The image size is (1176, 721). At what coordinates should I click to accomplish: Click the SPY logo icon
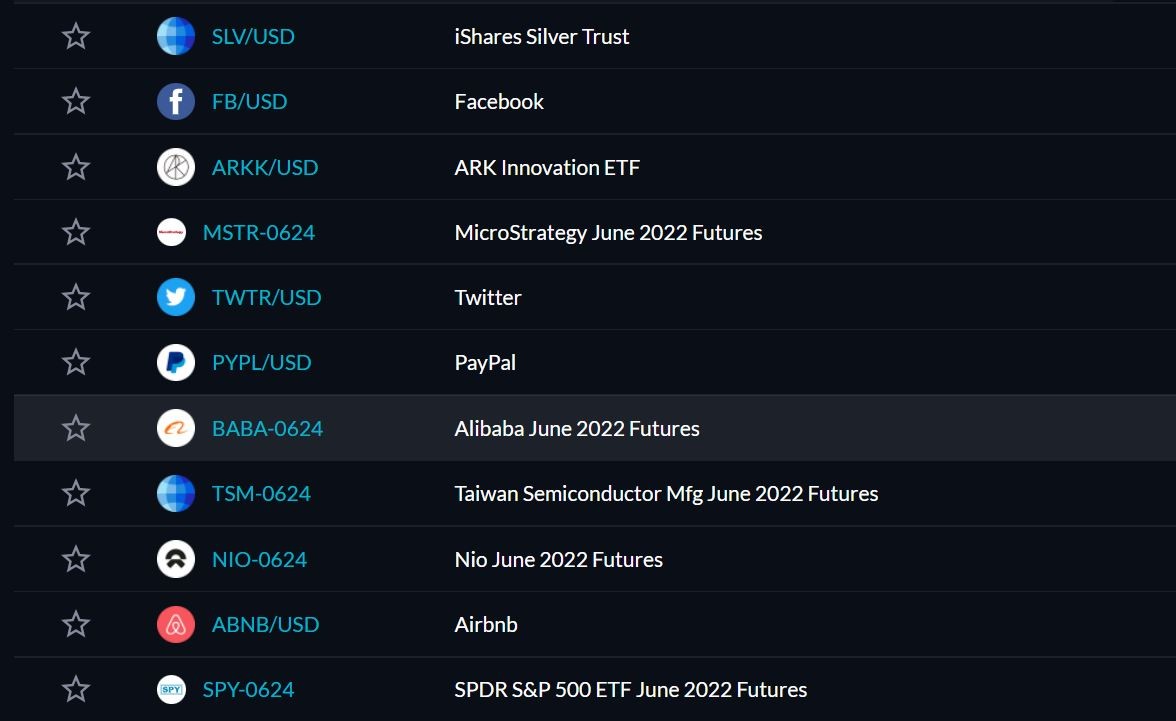tap(171, 689)
